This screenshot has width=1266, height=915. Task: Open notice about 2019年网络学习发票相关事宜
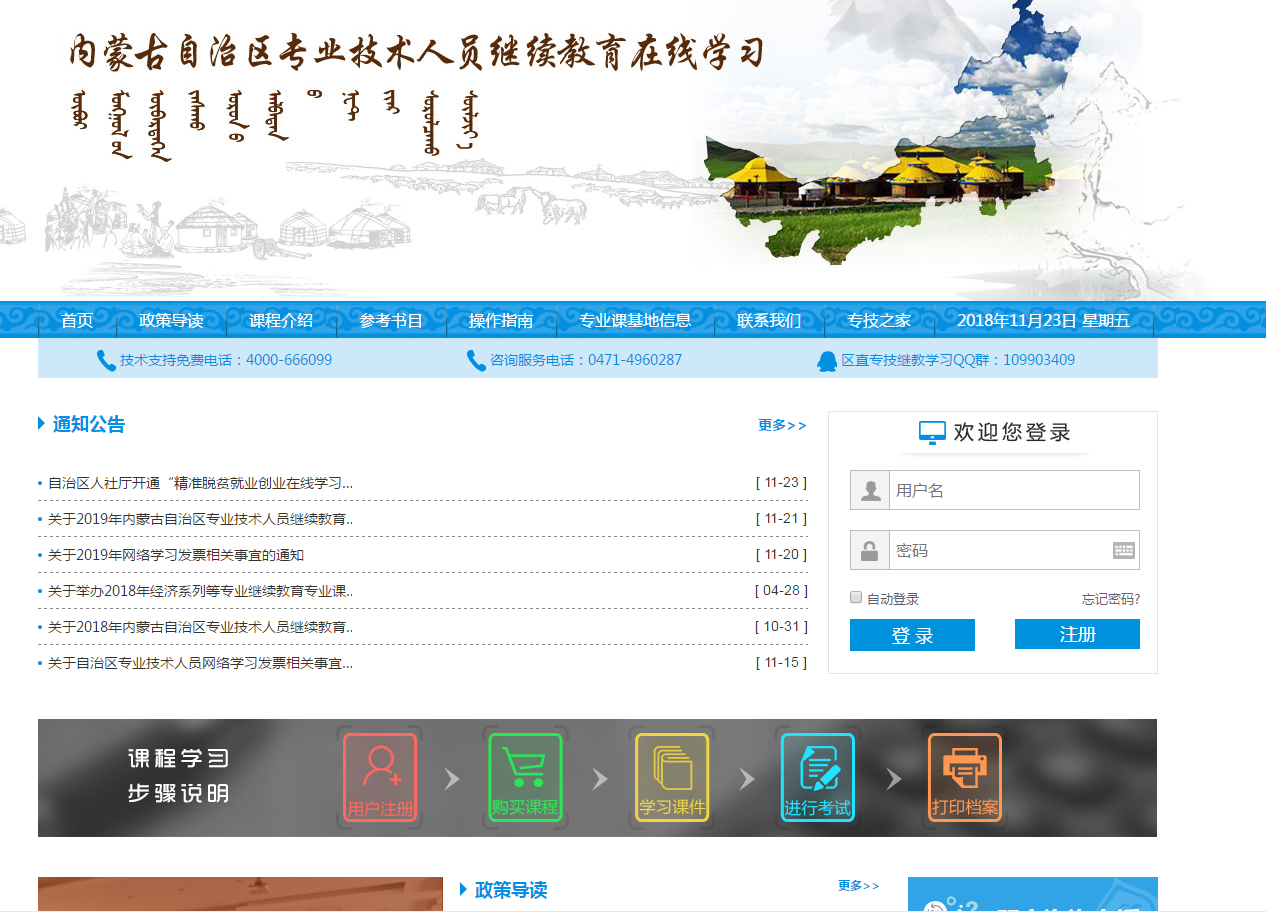(176, 555)
